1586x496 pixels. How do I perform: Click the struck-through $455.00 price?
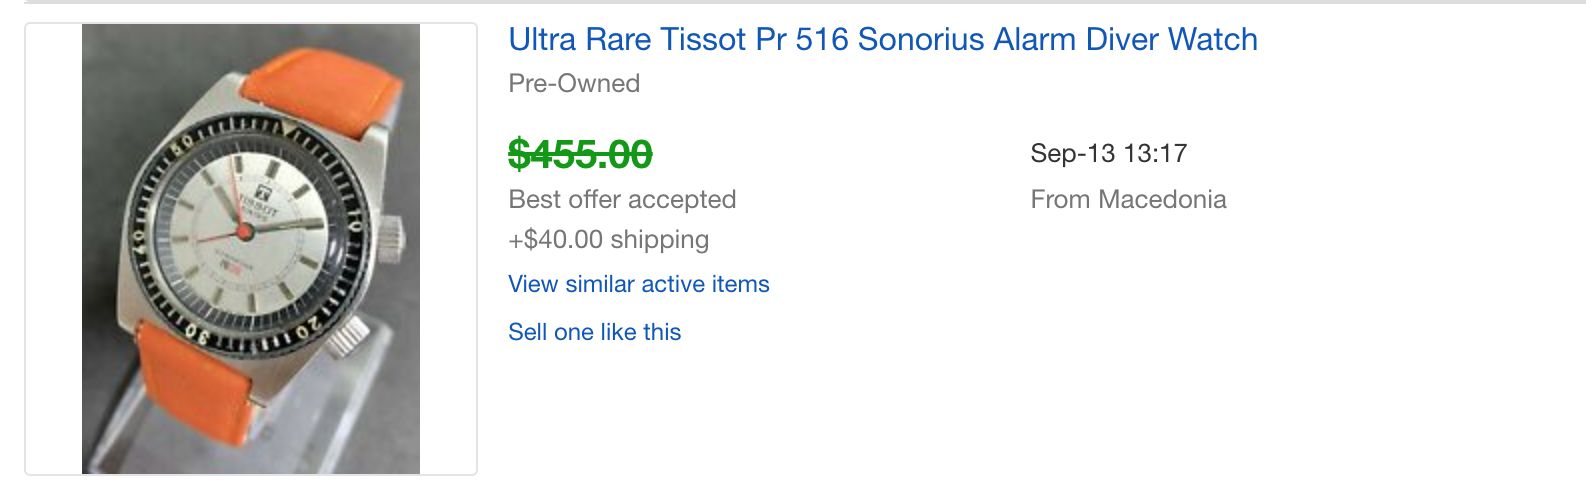tap(580, 154)
